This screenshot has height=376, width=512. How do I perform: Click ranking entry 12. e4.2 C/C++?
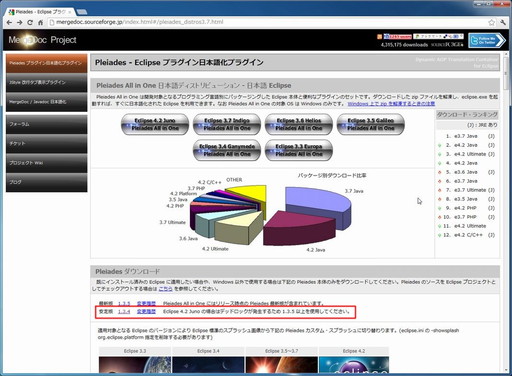coord(469,235)
